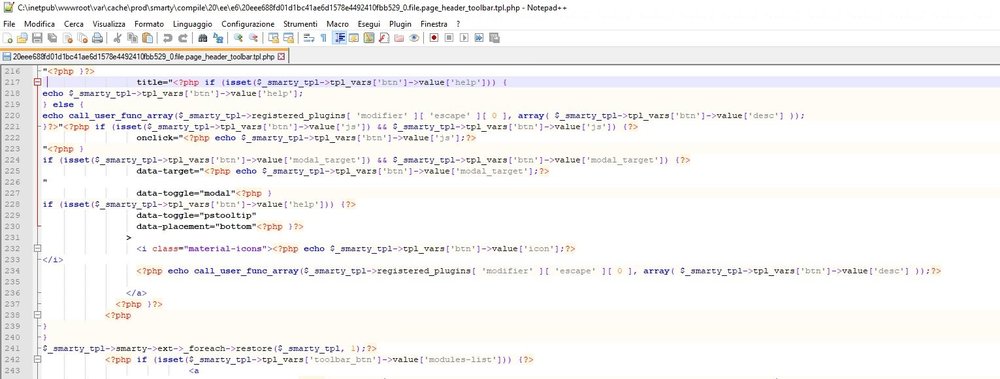Image resolution: width=1000 pixels, height=379 pixels.
Task: Place the cursor on the } else { line
Action: tap(64, 104)
